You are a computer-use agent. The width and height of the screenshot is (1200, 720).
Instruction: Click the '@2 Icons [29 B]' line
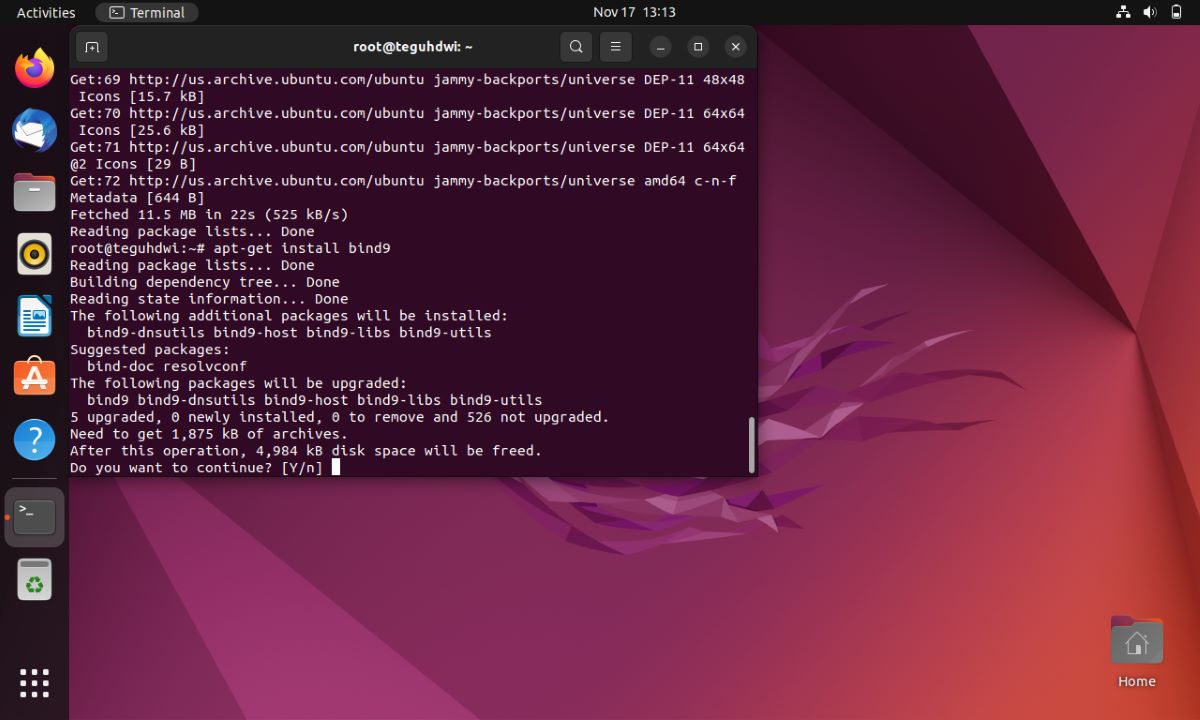(x=133, y=164)
